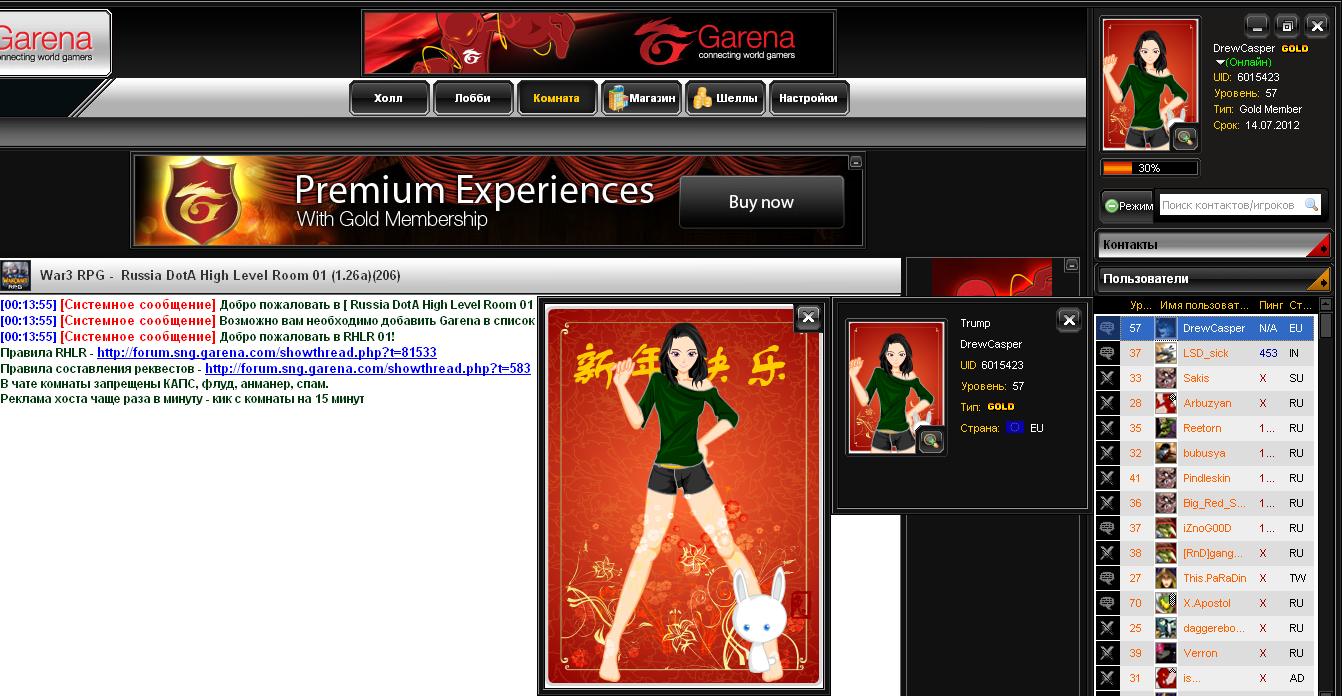This screenshot has height=696, width=1342.
Task: Zoom the avatar in the sidebar profile
Action: pyautogui.click(x=1185, y=138)
